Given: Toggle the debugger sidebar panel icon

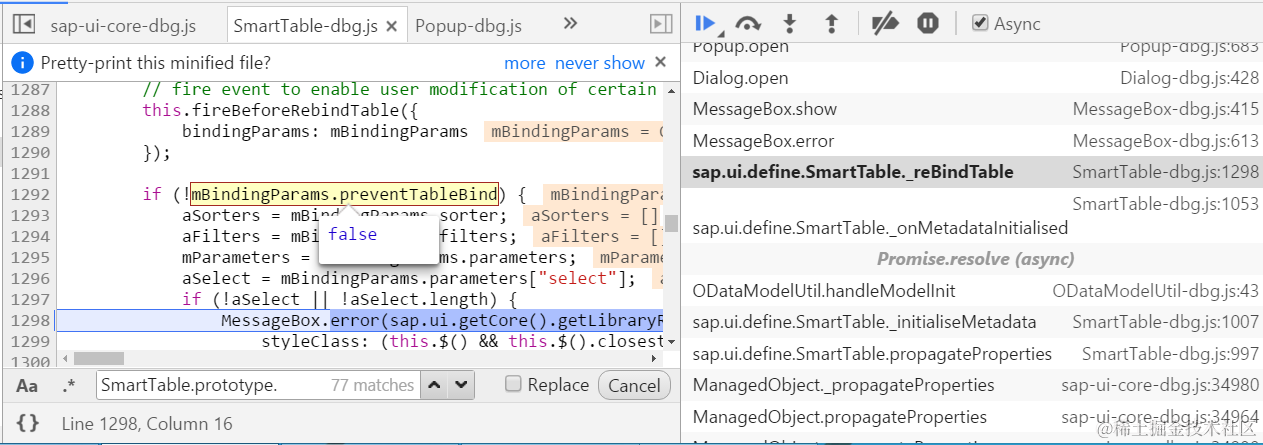Looking at the screenshot, I should click(660, 24).
